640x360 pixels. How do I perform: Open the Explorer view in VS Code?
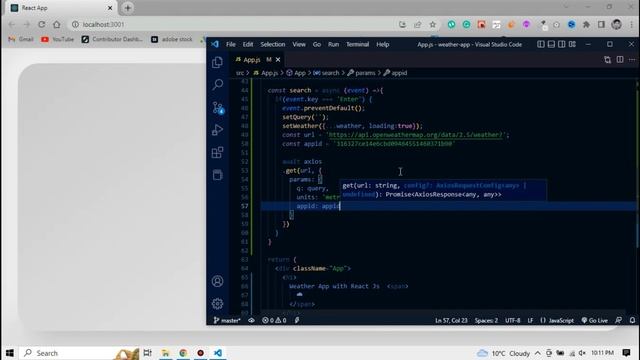pyautogui.click(x=218, y=62)
